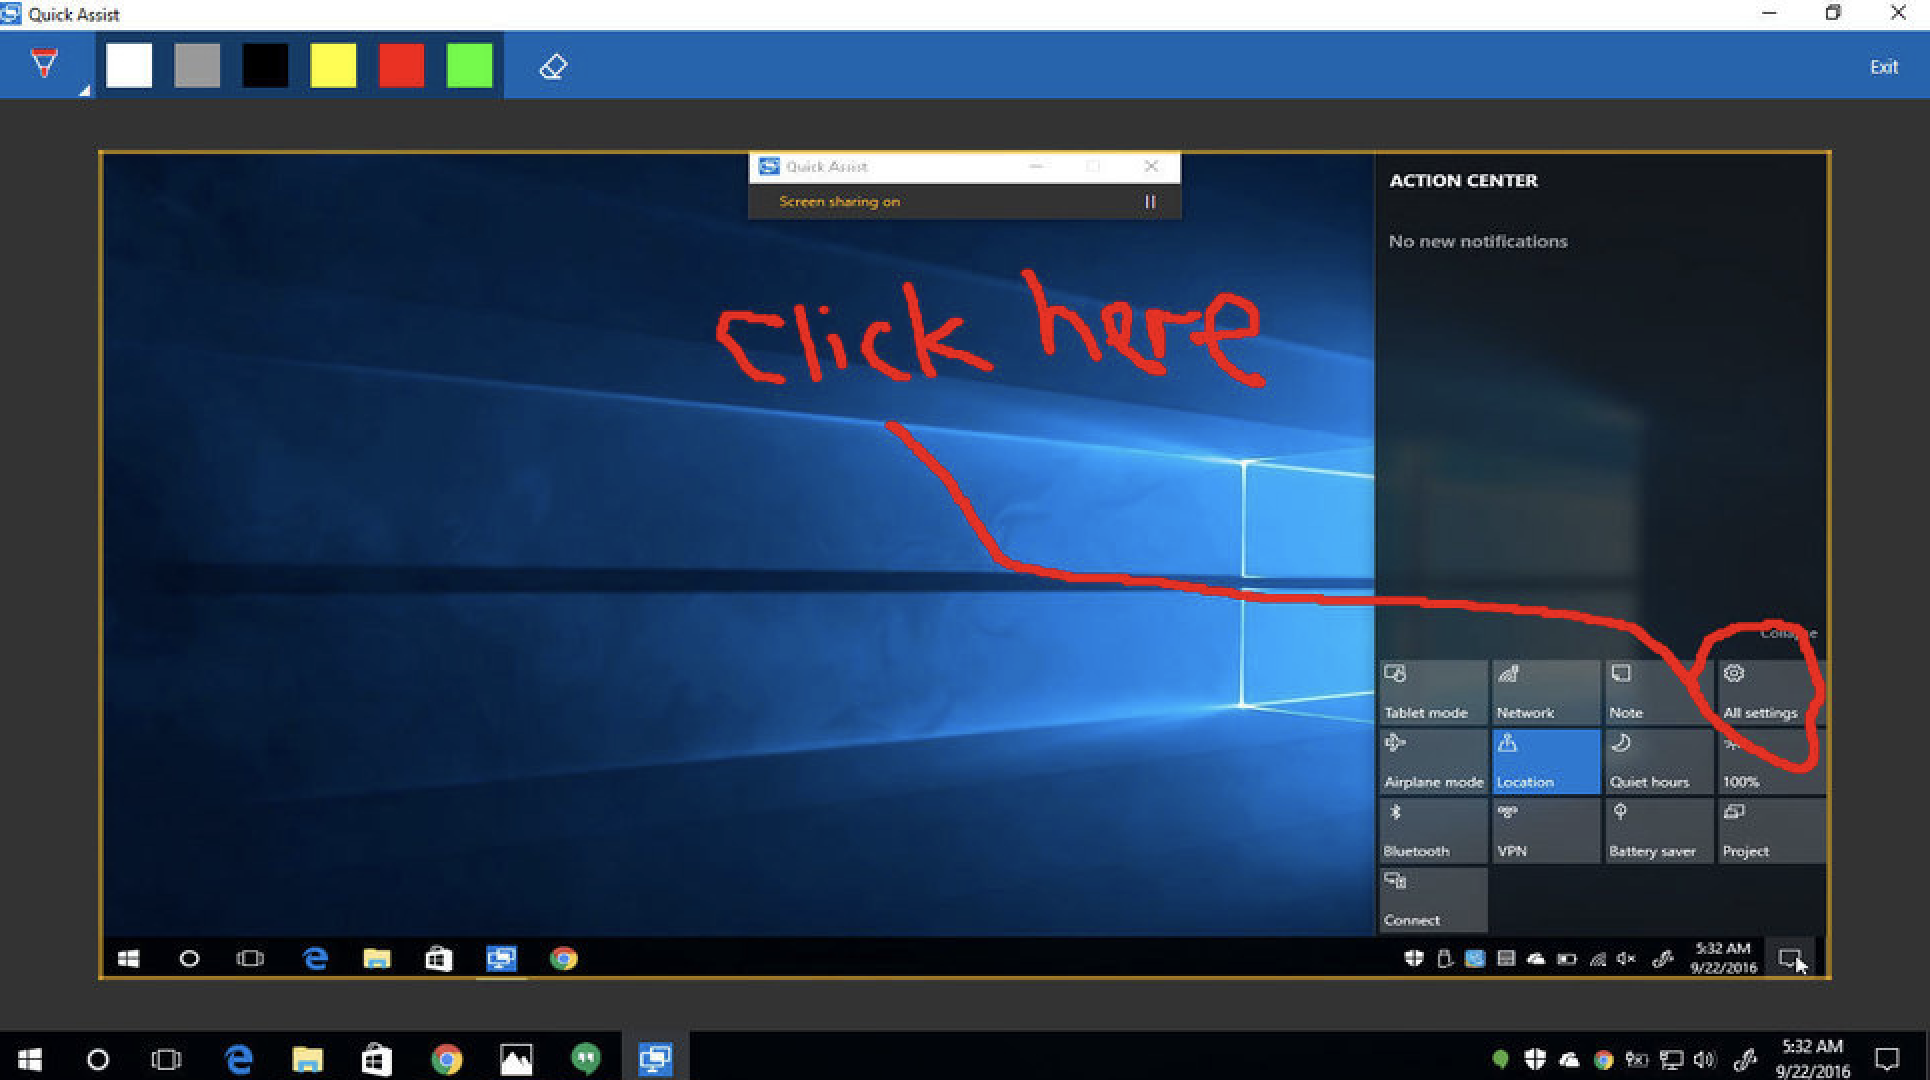Enable Quiet hours tile

(x=1657, y=762)
